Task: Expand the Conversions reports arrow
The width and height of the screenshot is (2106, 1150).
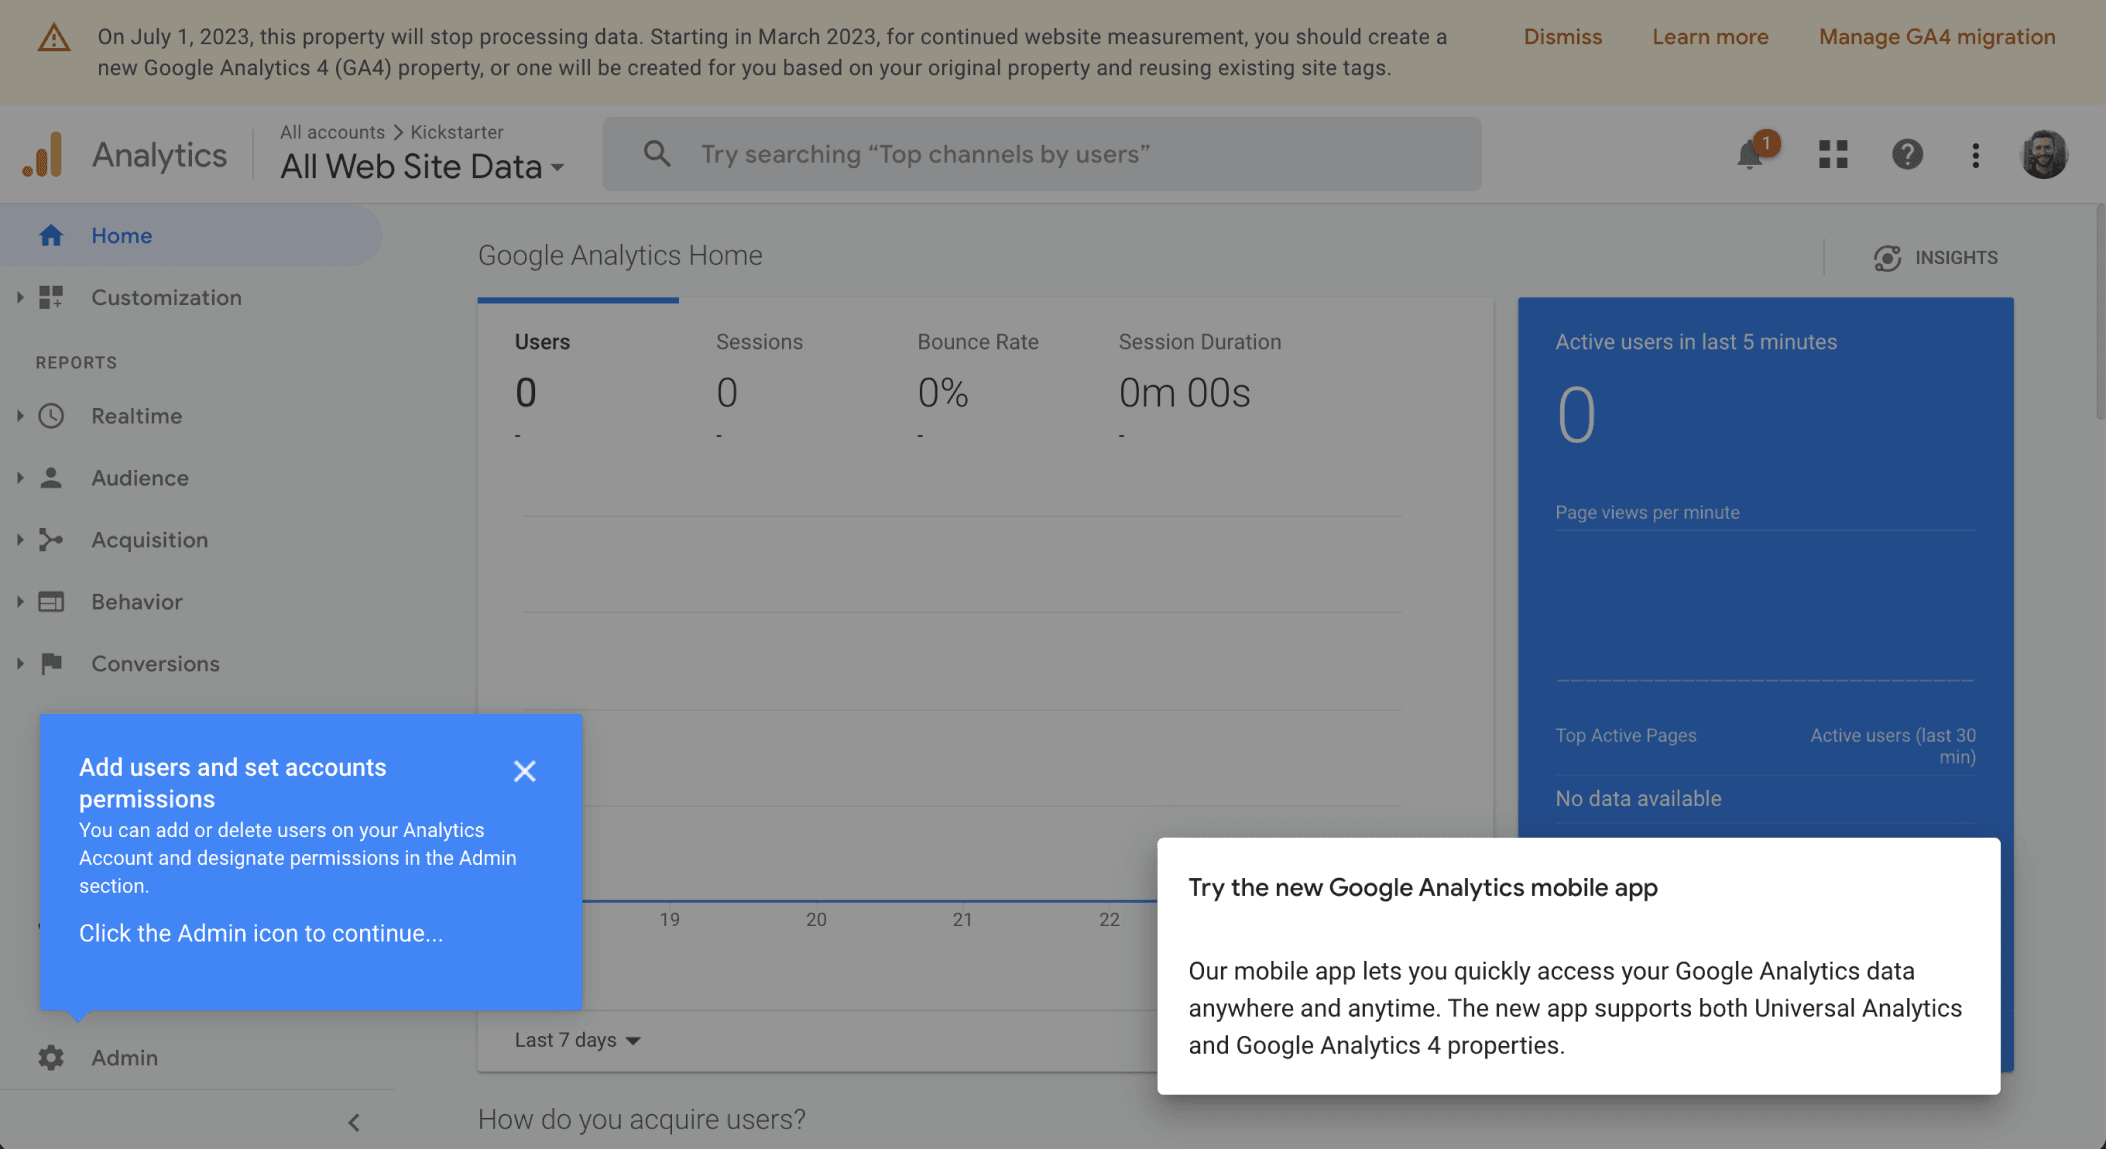Action: tap(19, 663)
